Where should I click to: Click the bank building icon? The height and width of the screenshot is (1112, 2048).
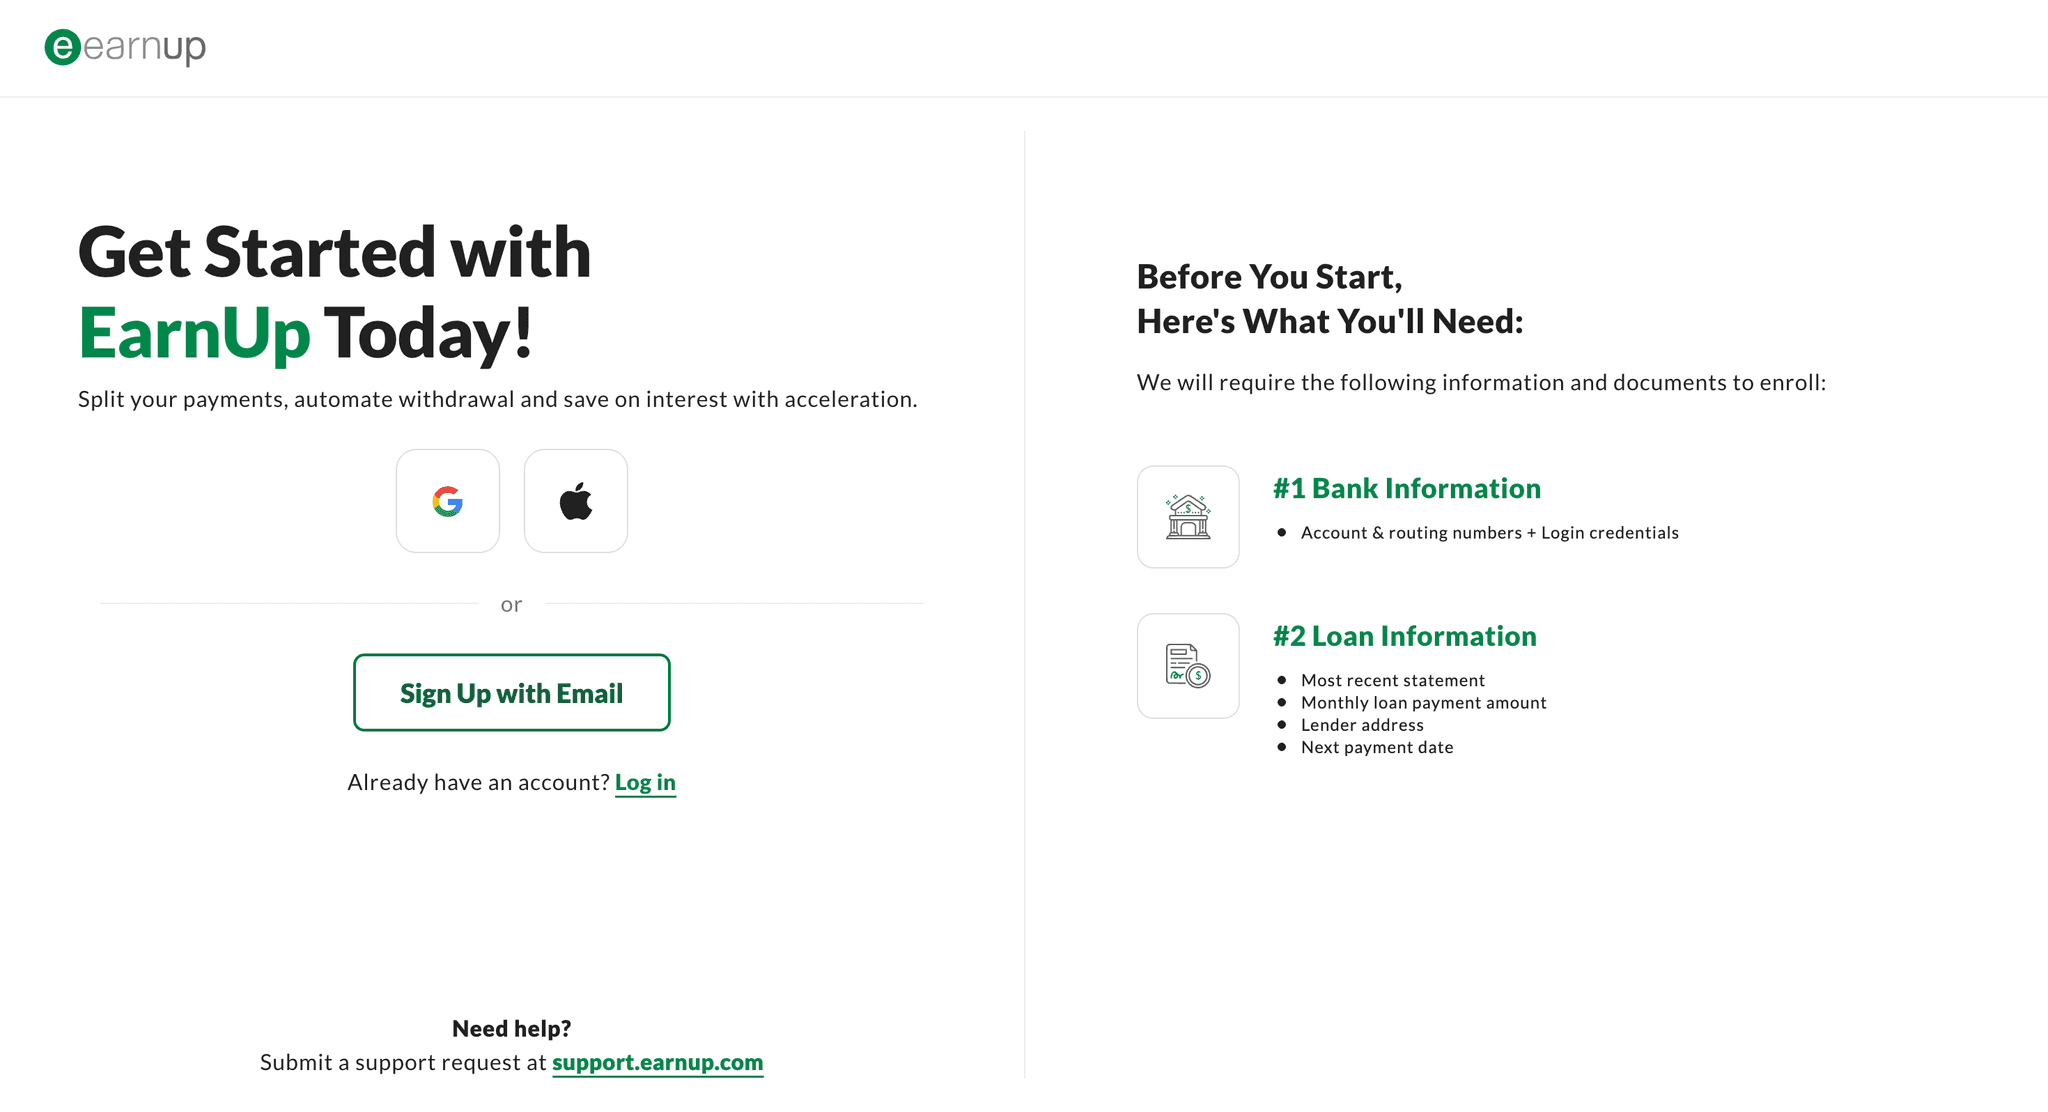point(1188,517)
